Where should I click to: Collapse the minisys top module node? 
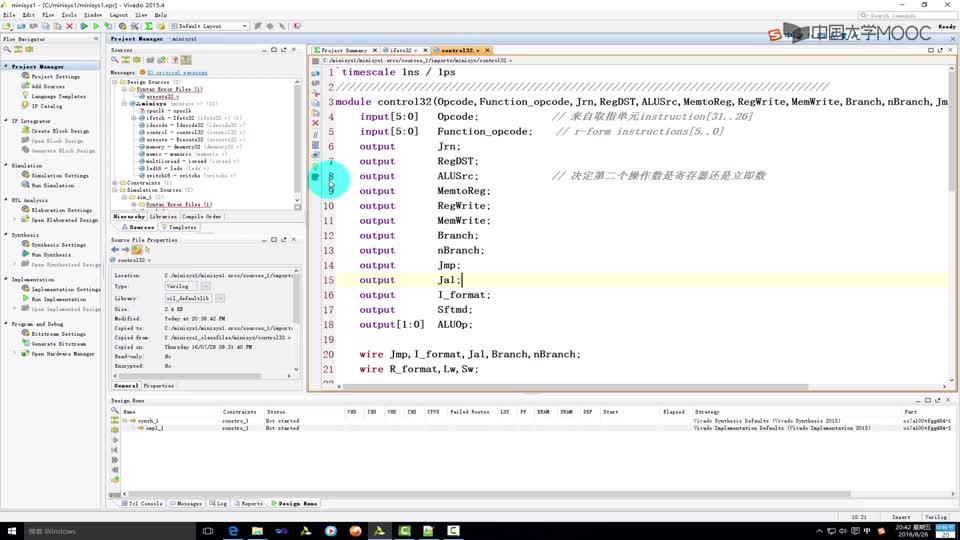pyautogui.click(x=124, y=103)
